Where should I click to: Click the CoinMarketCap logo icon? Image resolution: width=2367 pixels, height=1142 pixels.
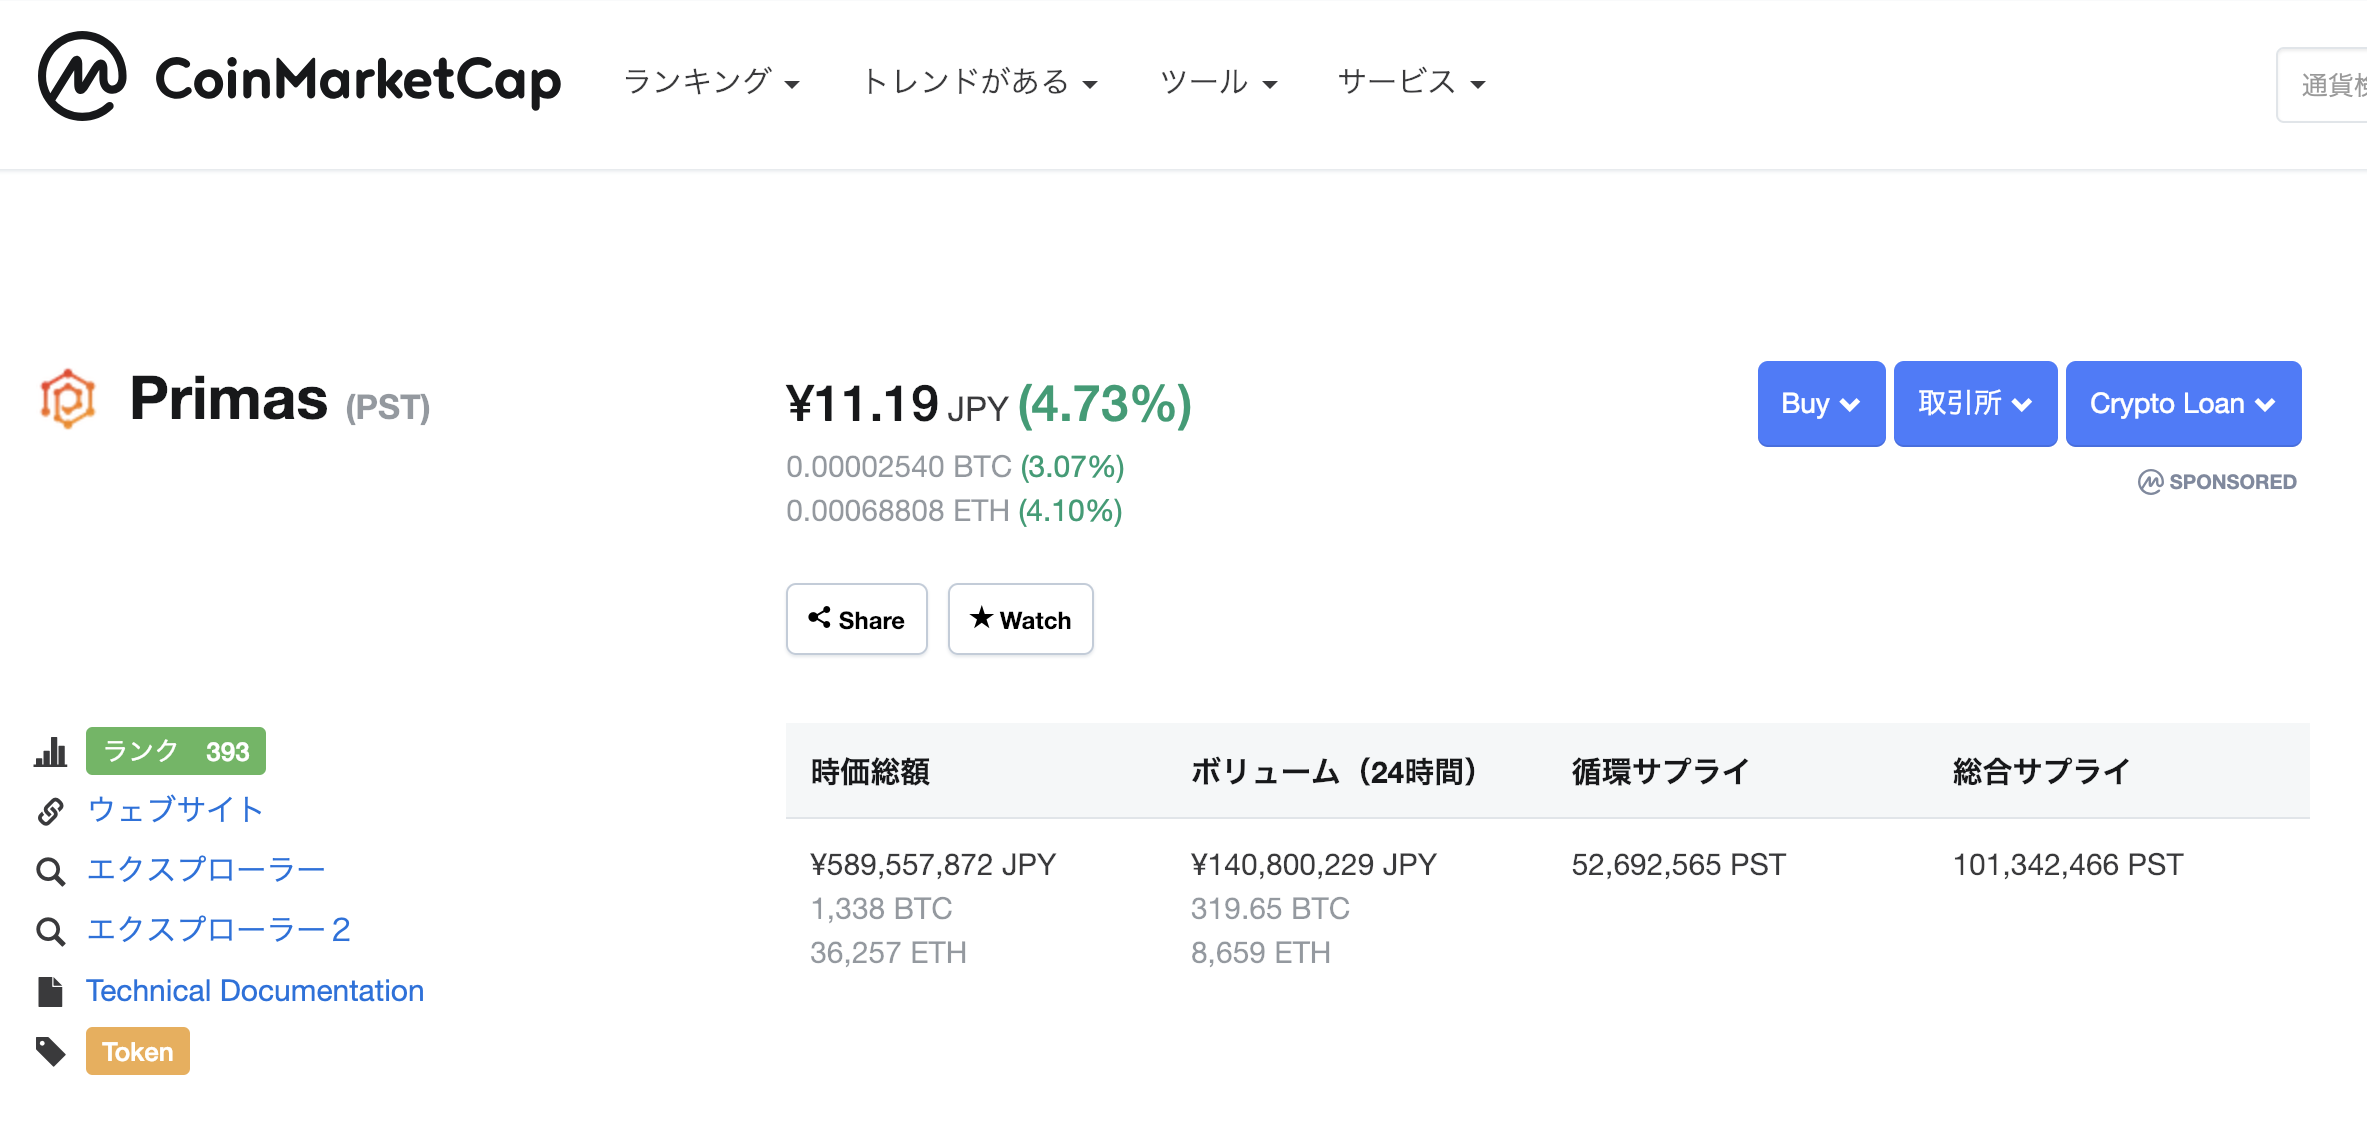(82, 77)
